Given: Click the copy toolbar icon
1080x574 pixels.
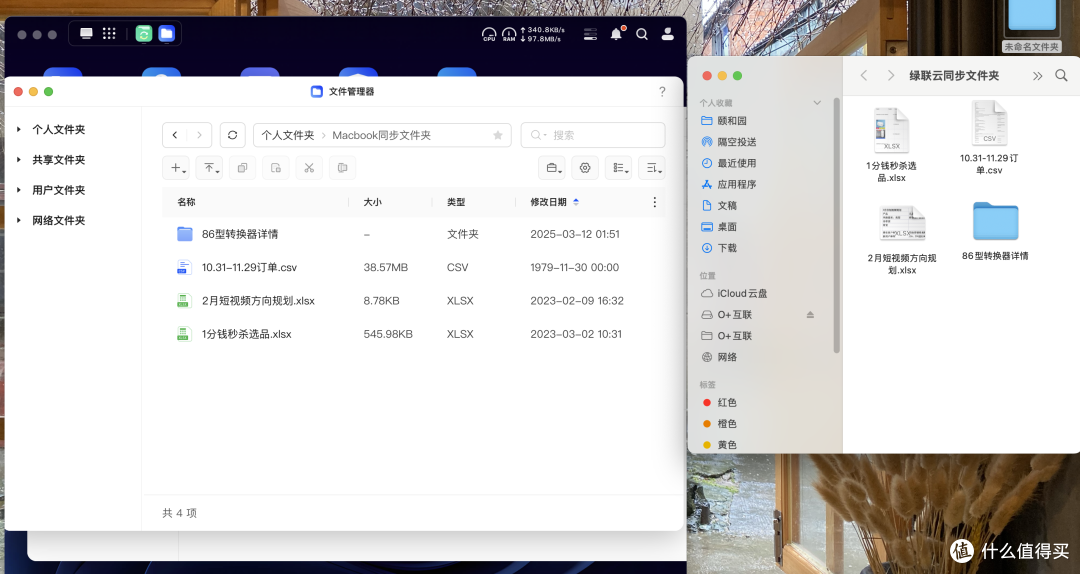Looking at the screenshot, I should [242, 168].
